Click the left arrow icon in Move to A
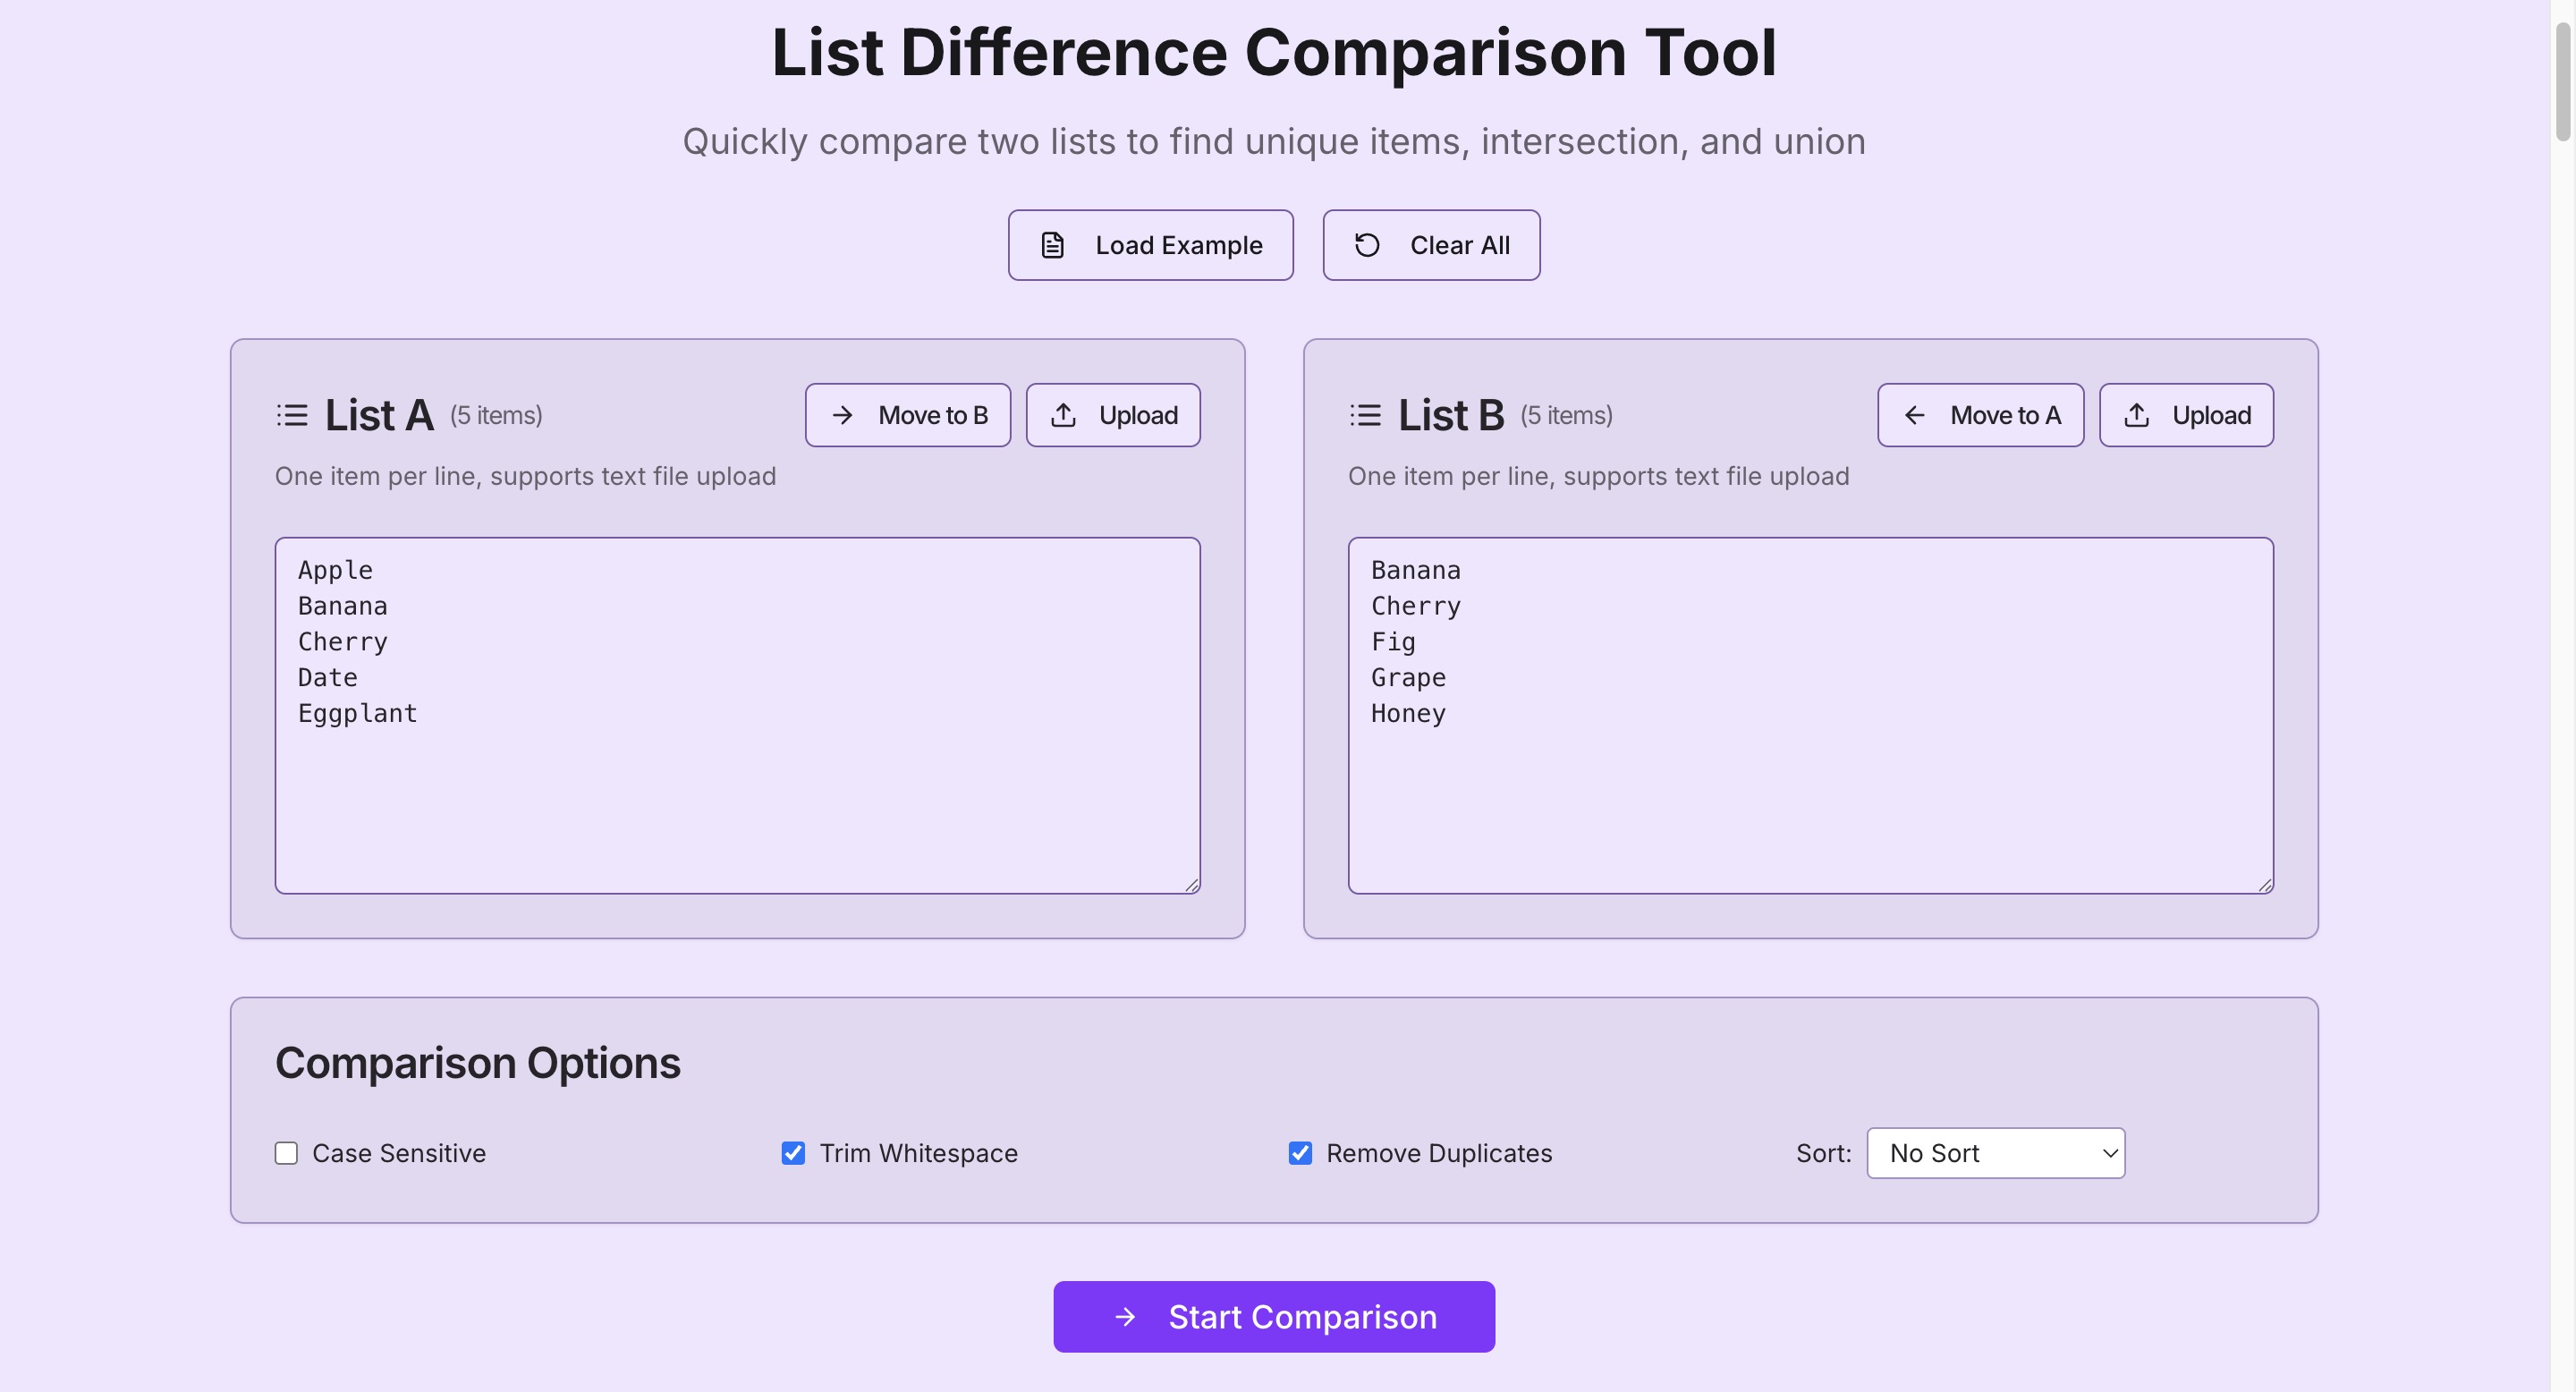Viewport: 2576px width, 1392px height. pyautogui.click(x=1914, y=415)
